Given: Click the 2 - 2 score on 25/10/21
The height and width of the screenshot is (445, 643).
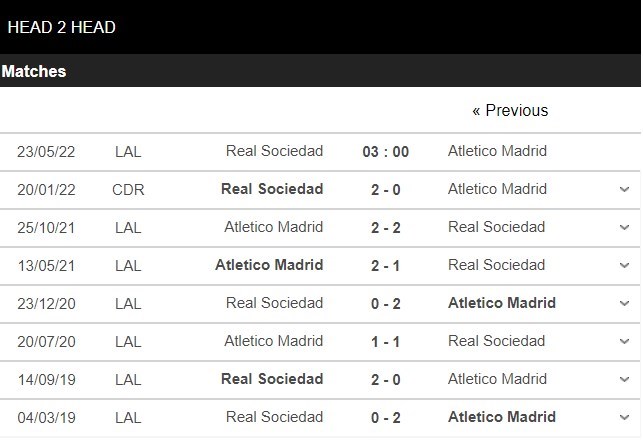Looking at the screenshot, I should pyautogui.click(x=385, y=228).
